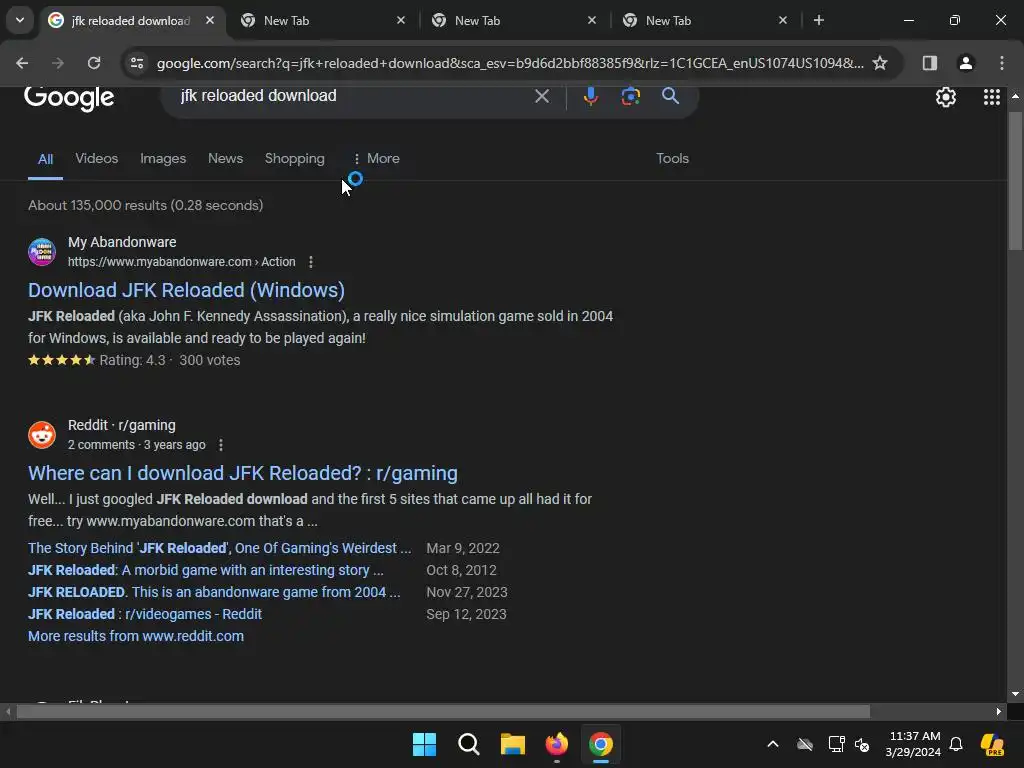1024x768 pixels.
Task: Open Google quick settings gear
Action: point(946,97)
